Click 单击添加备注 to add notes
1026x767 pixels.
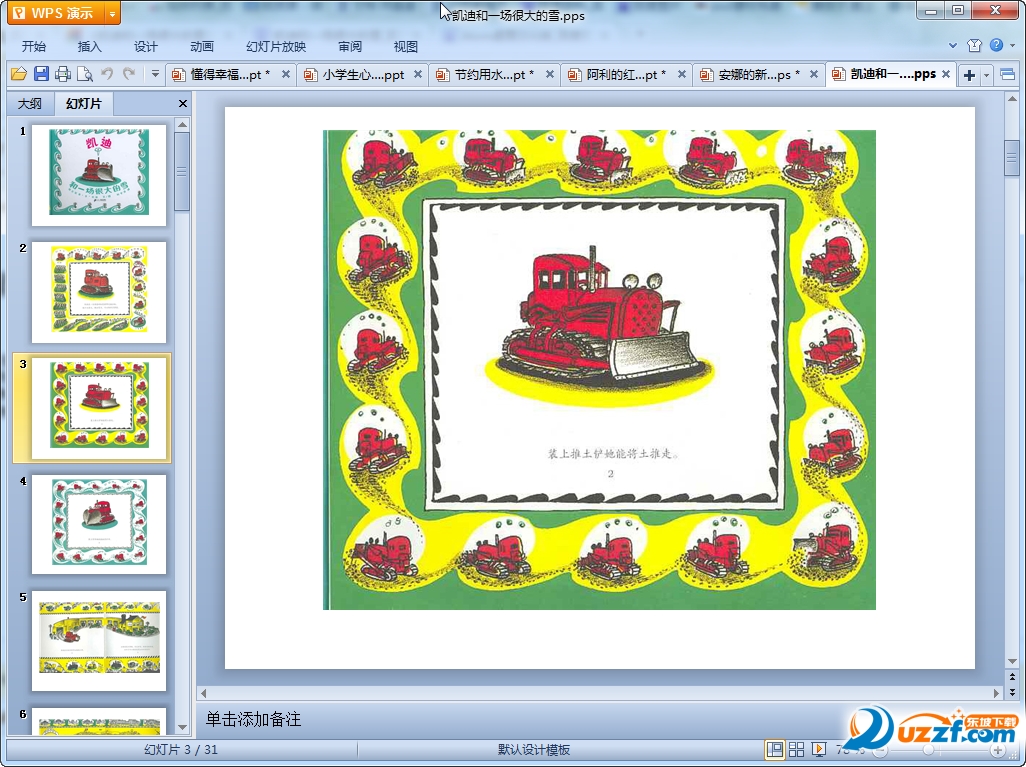[253, 719]
